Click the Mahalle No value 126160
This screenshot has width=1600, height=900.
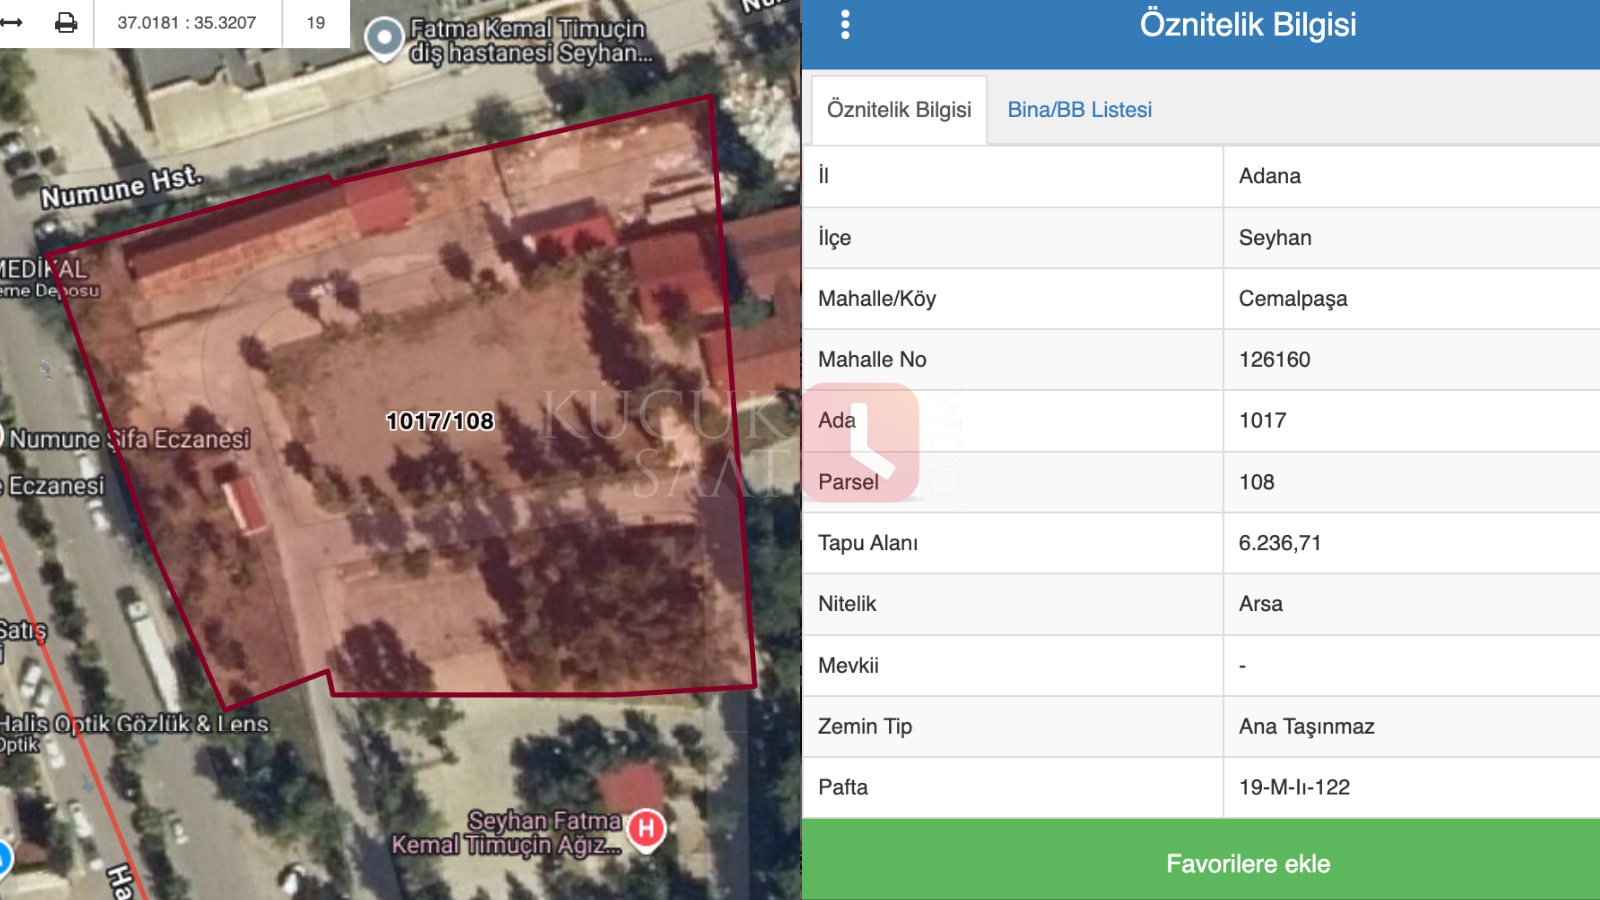1274,360
